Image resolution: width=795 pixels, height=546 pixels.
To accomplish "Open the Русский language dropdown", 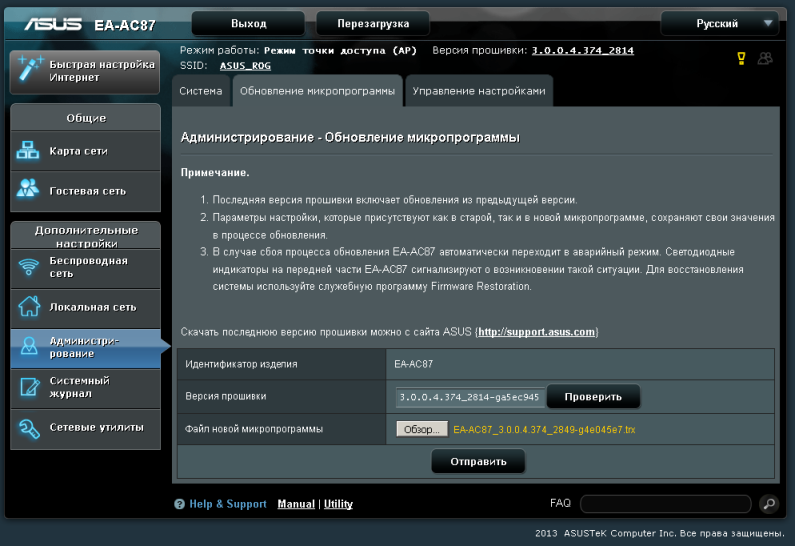I will 719,23.
